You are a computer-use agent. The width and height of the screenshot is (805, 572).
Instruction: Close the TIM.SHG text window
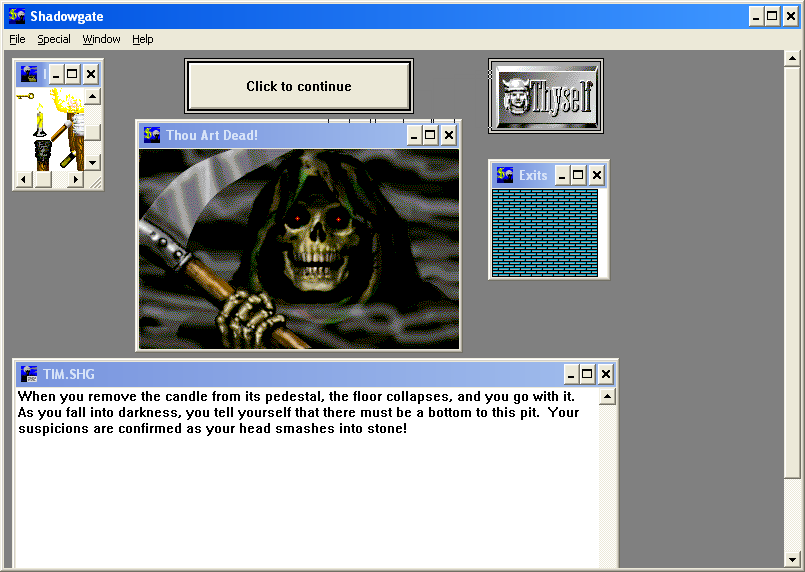coord(606,374)
